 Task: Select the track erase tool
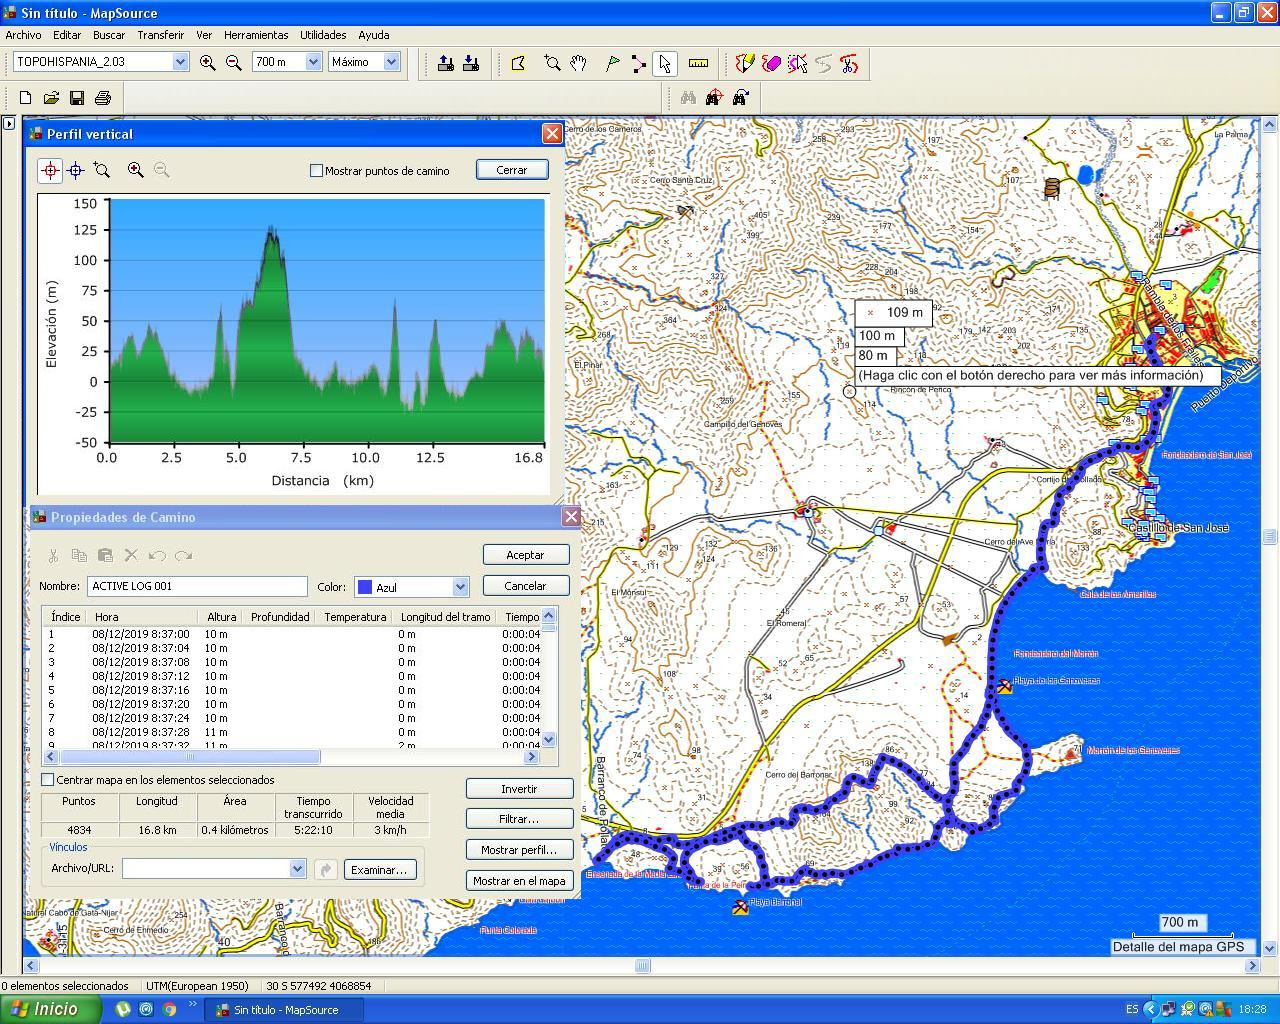pos(771,63)
